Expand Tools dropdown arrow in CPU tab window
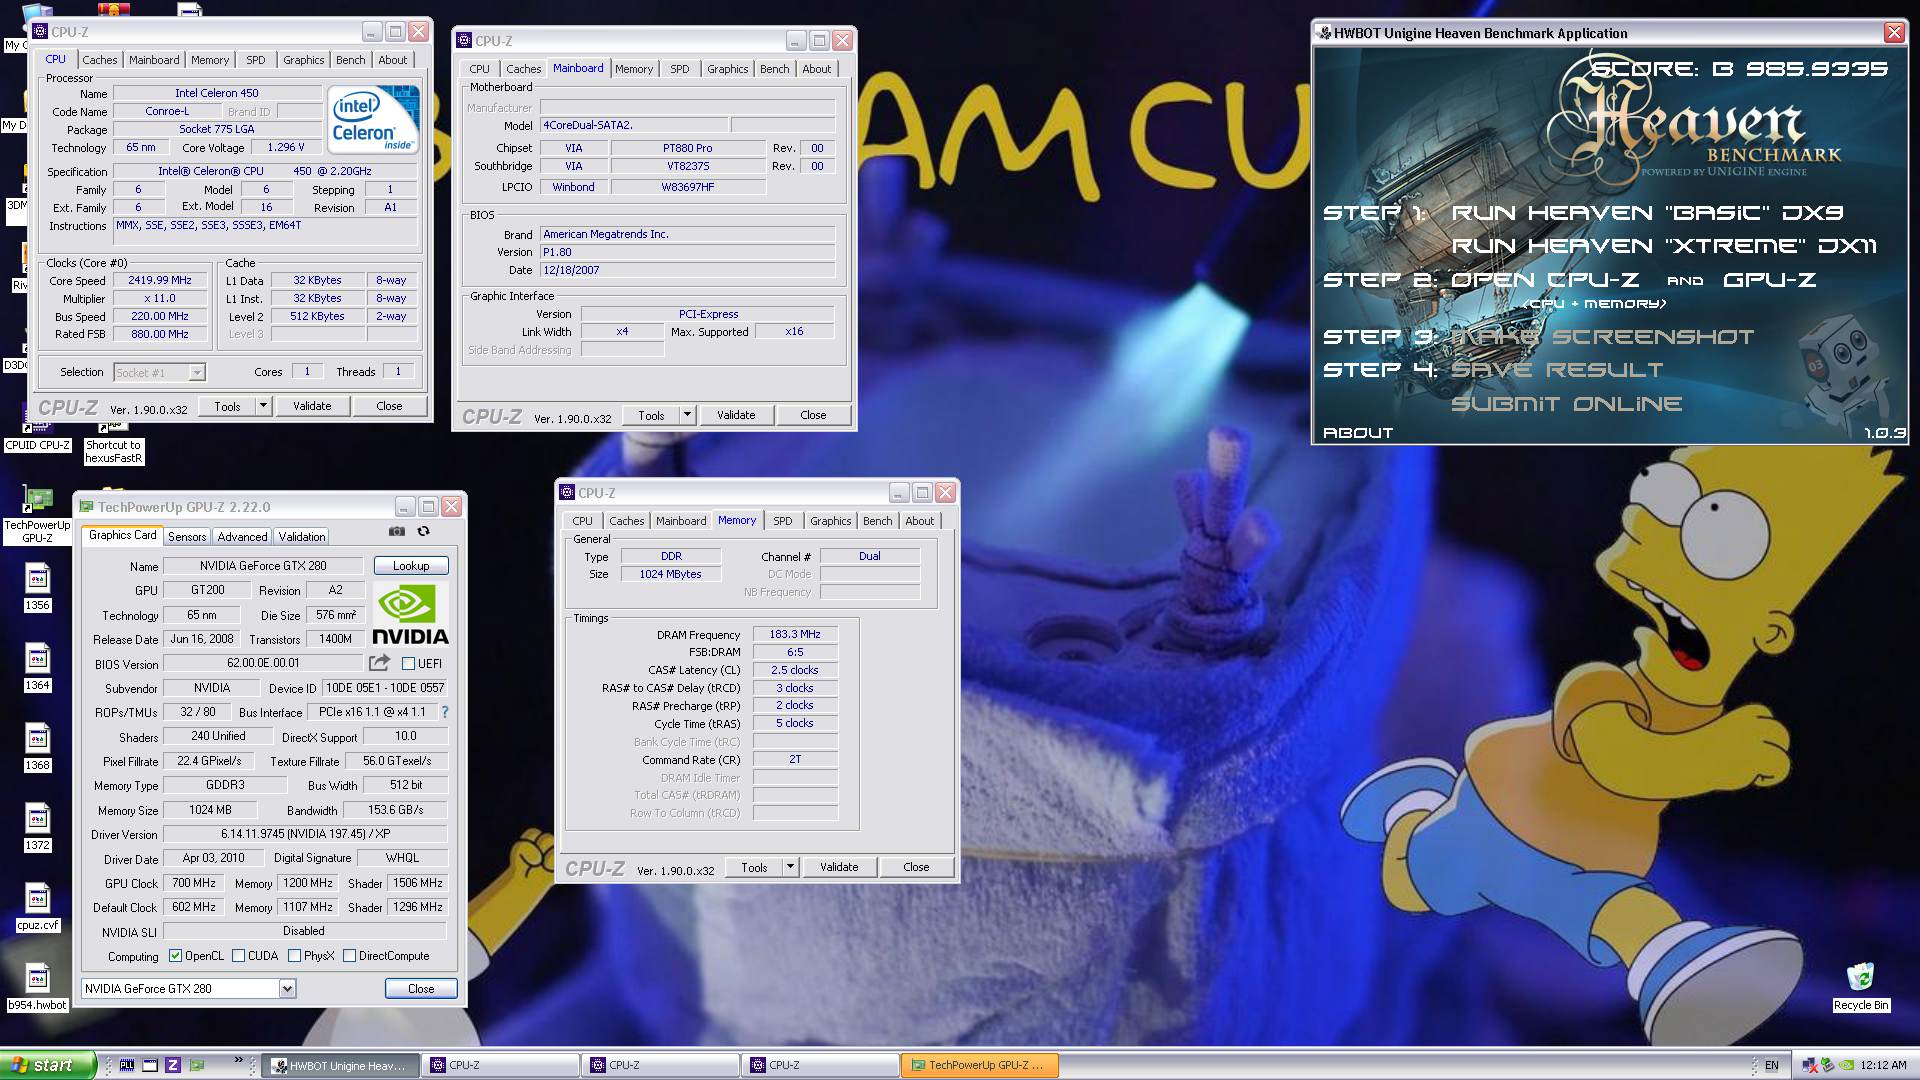 coord(263,406)
